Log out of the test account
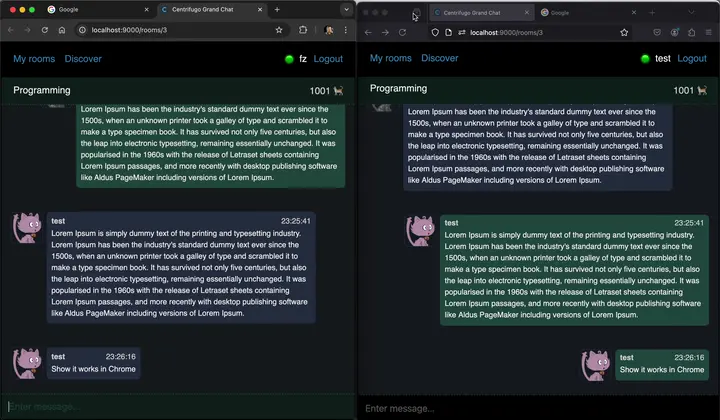The width and height of the screenshot is (720, 420). point(692,59)
